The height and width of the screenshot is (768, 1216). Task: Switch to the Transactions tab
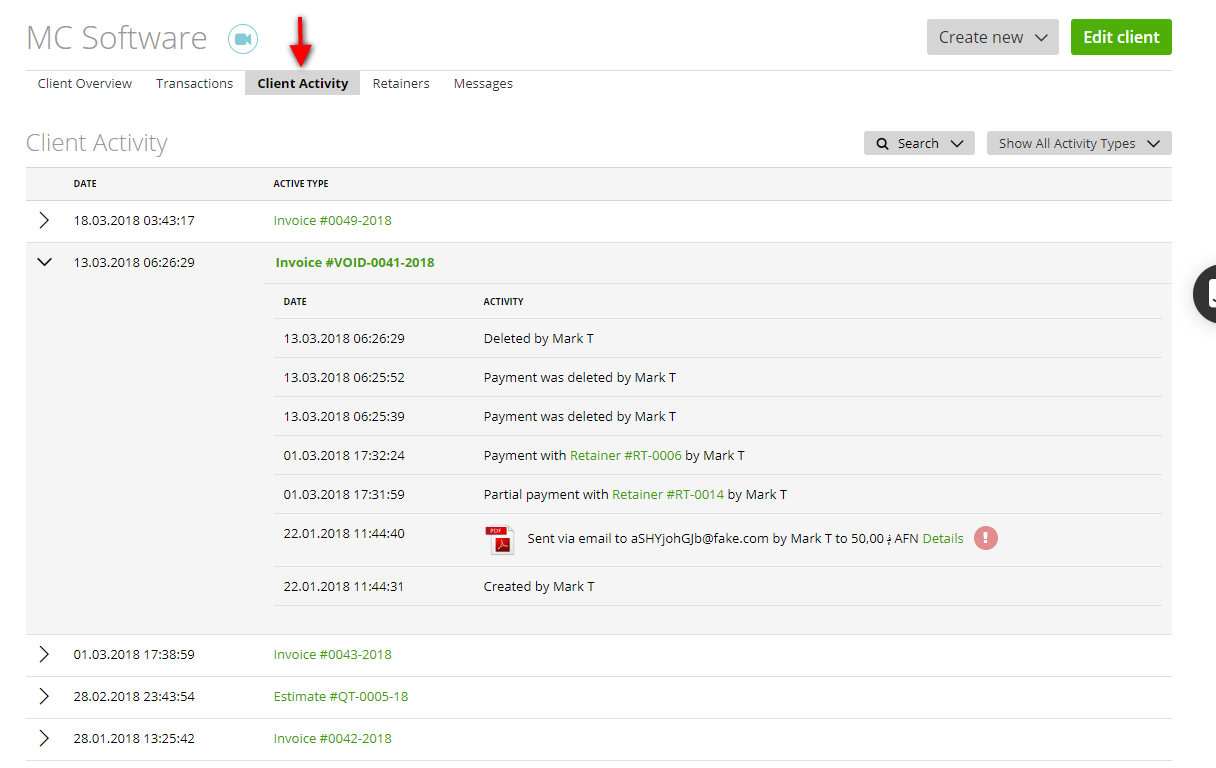(194, 83)
